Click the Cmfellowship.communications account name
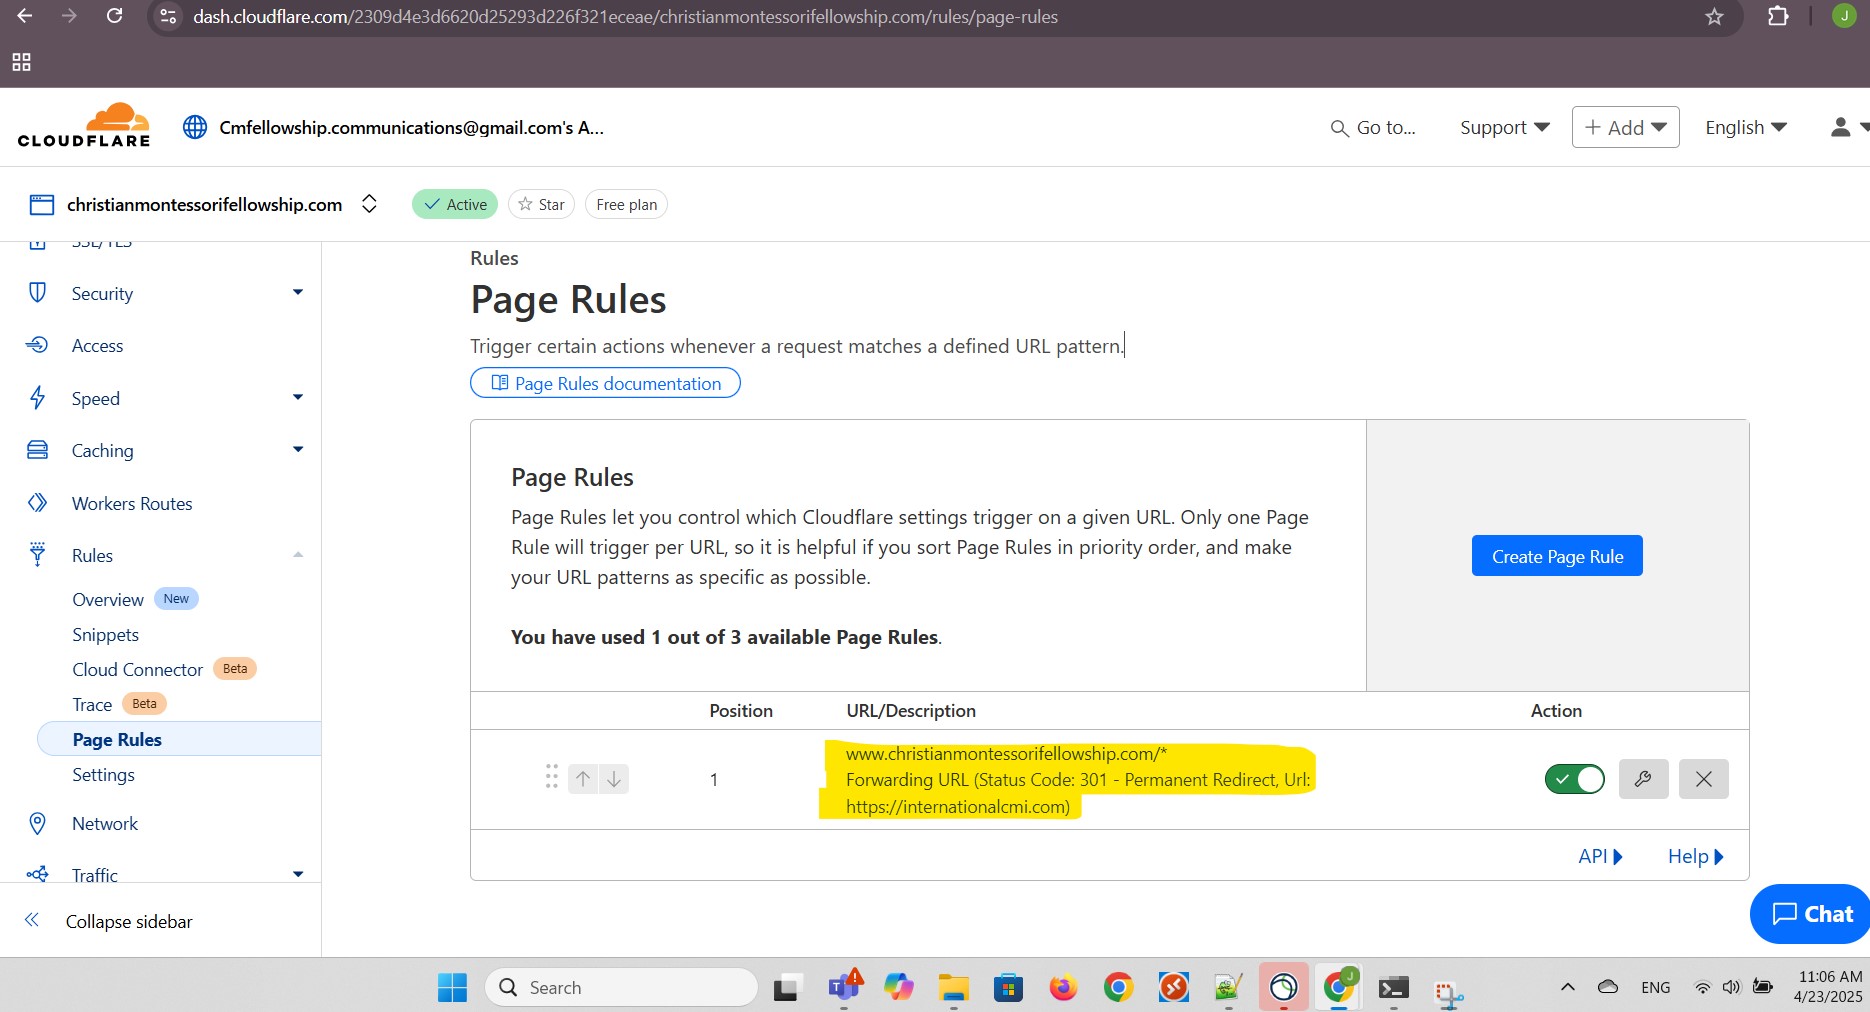This screenshot has height=1012, width=1870. click(x=411, y=127)
